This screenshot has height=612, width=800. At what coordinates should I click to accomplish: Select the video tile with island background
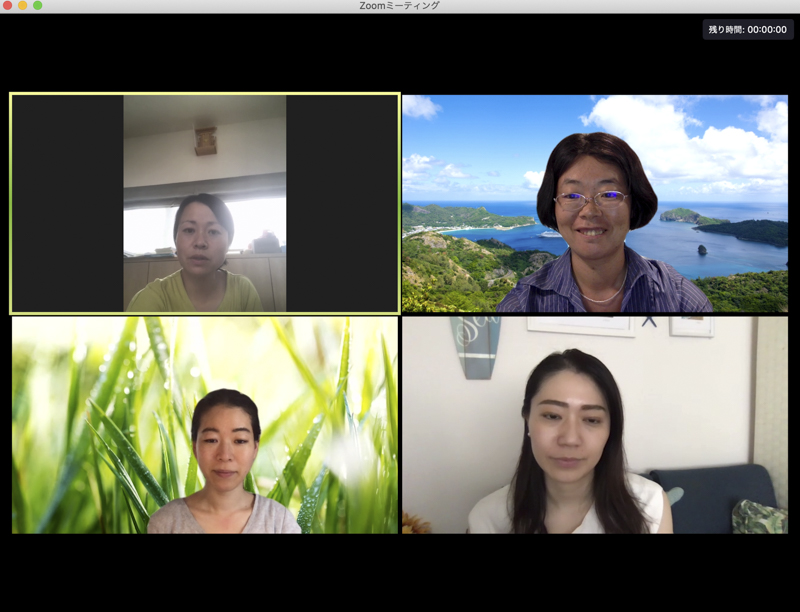pos(595,204)
